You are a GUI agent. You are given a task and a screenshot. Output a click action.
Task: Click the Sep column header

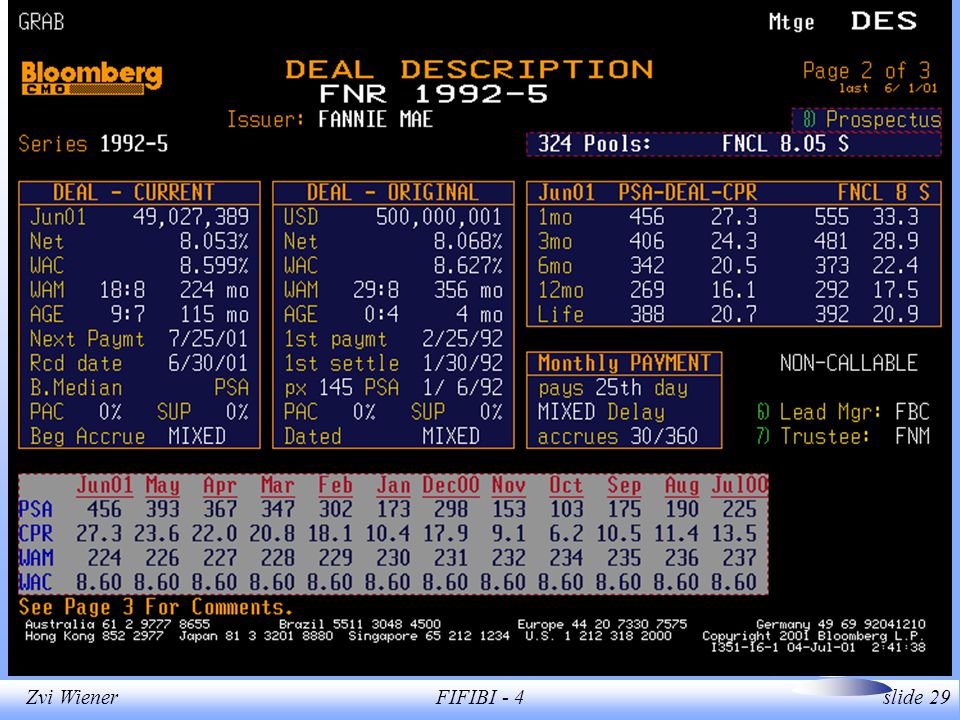[624, 486]
